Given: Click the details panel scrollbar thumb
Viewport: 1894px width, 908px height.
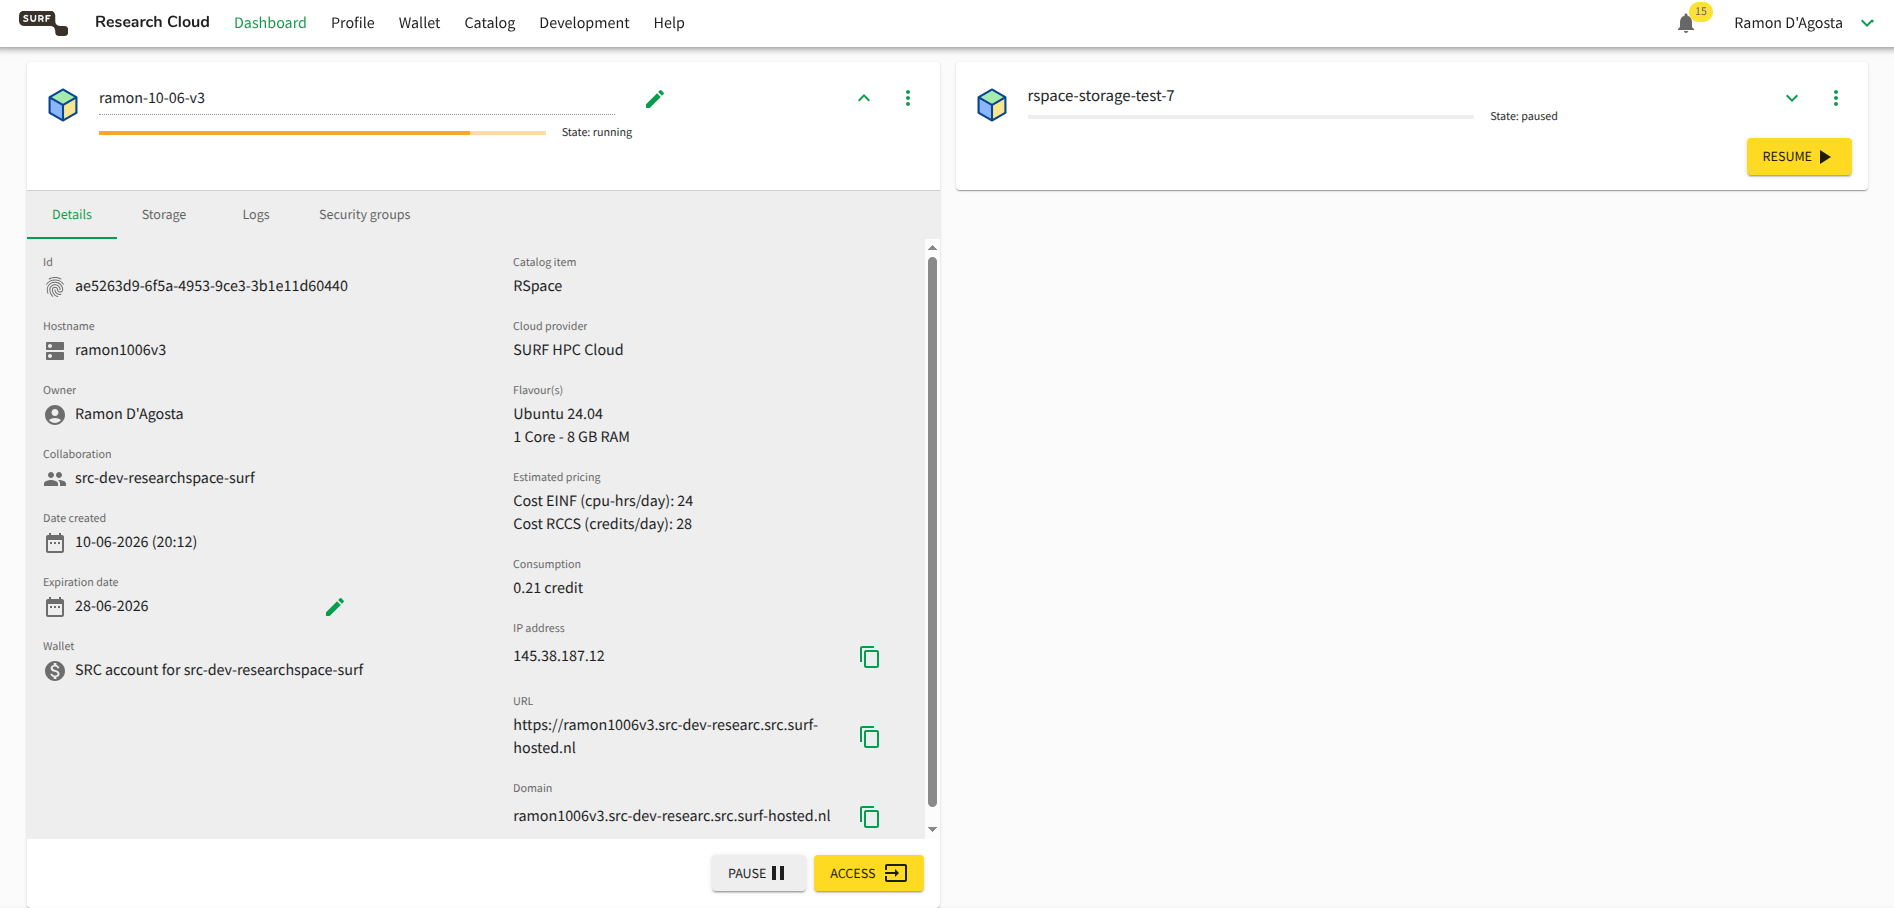Looking at the screenshot, I should (x=932, y=532).
